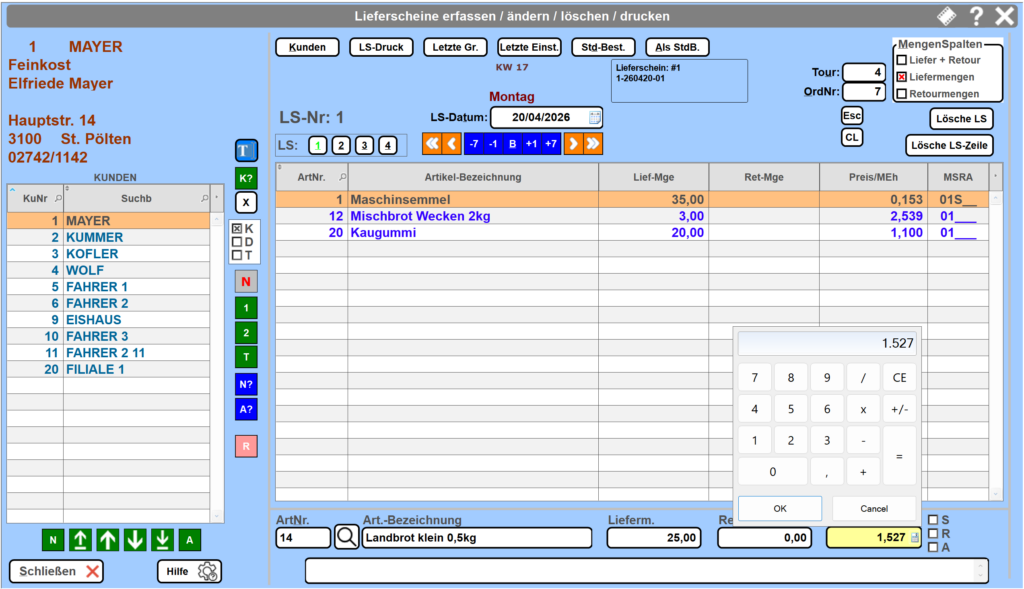1024x589 pixels.
Task: Toggle the Retourmengen checkbox
Action: (902, 94)
